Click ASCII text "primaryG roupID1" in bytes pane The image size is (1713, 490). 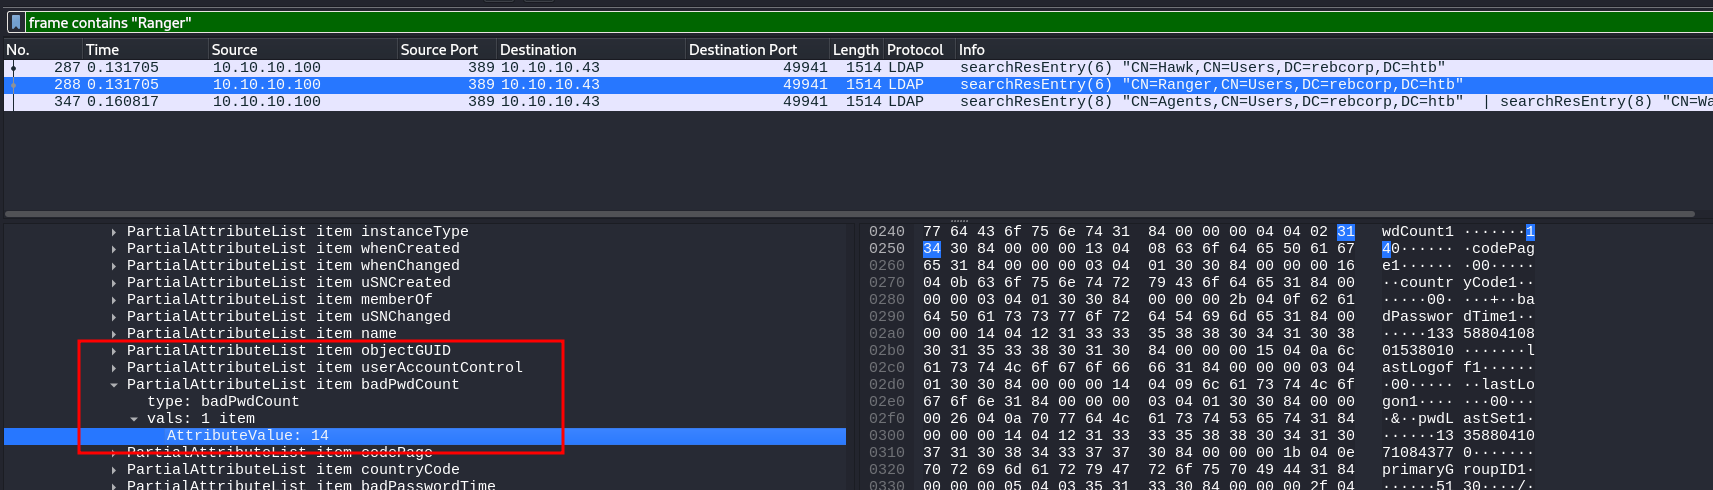[x=1454, y=470]
